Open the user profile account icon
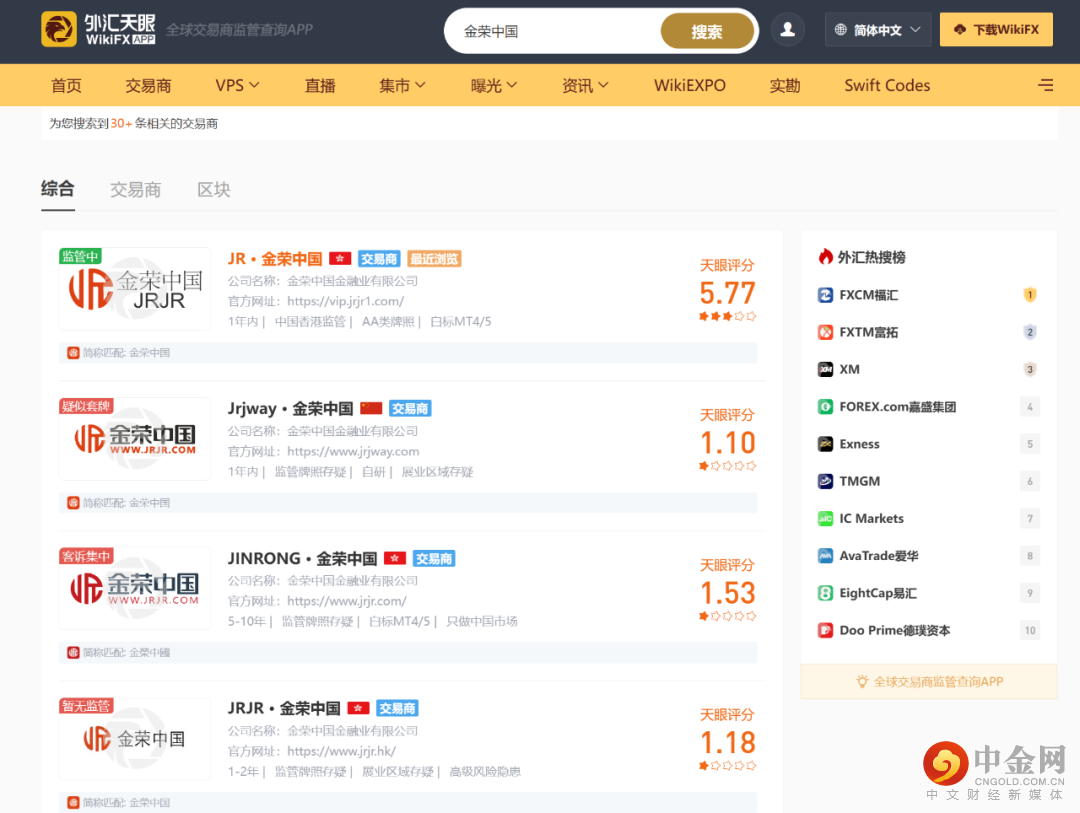The height and width of the screenshot is (813, 1080). [787, 29]
